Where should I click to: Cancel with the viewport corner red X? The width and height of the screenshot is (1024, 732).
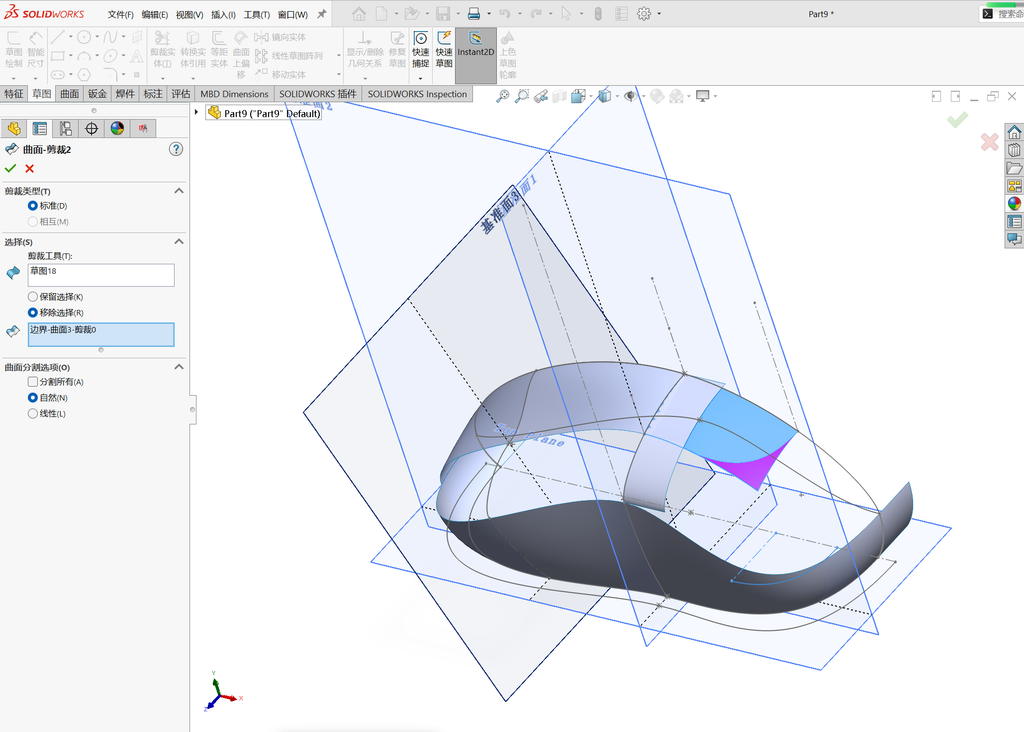coord(989,142)
